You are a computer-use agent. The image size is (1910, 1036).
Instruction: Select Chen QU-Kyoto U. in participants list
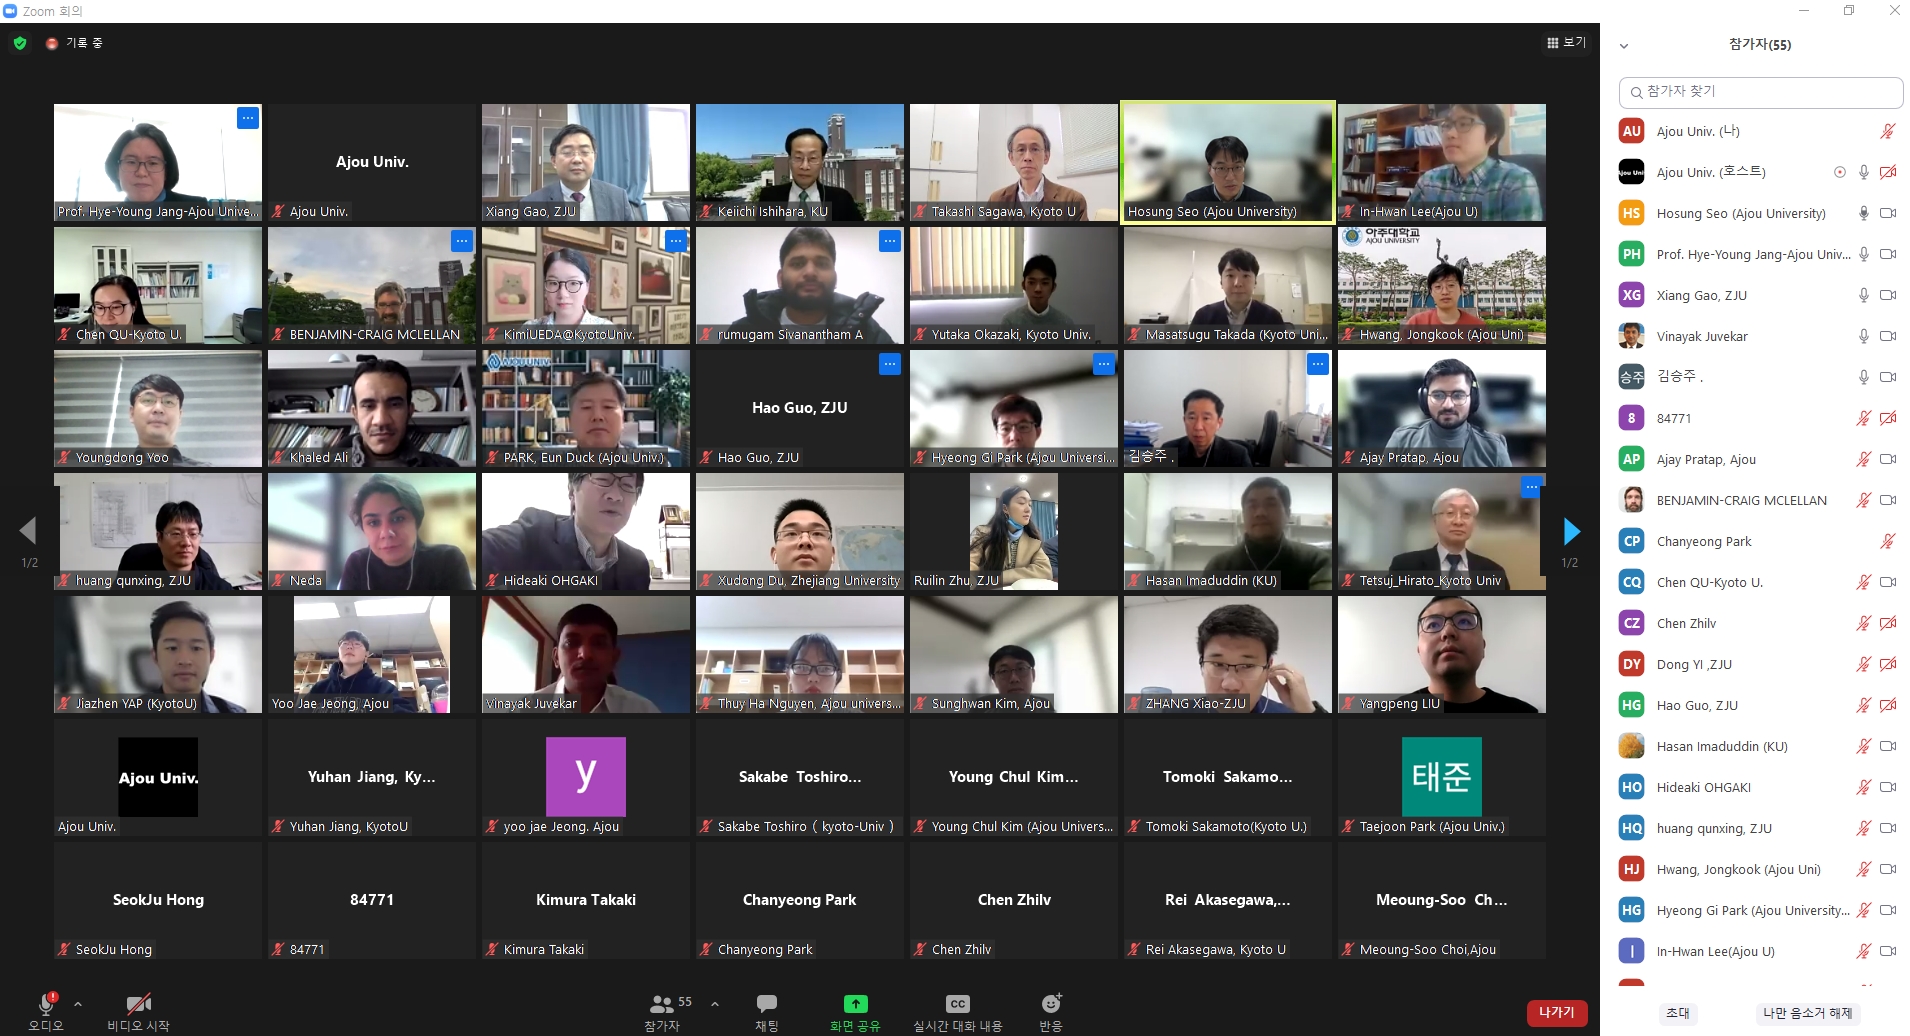(x=1761, y=582)
